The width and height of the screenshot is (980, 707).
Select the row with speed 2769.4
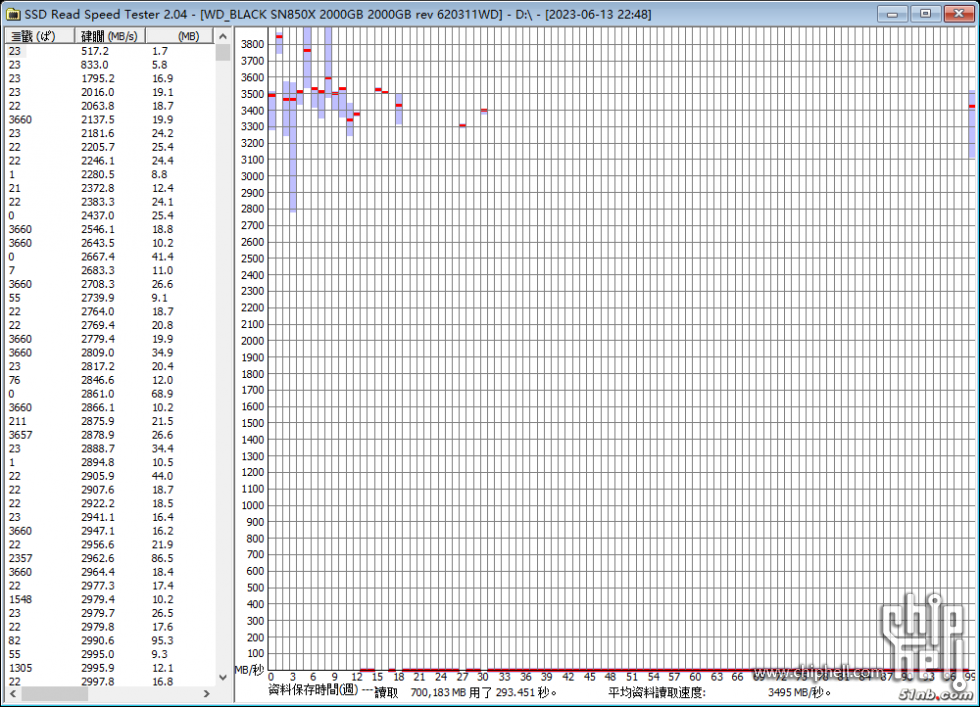coord(110,326)
